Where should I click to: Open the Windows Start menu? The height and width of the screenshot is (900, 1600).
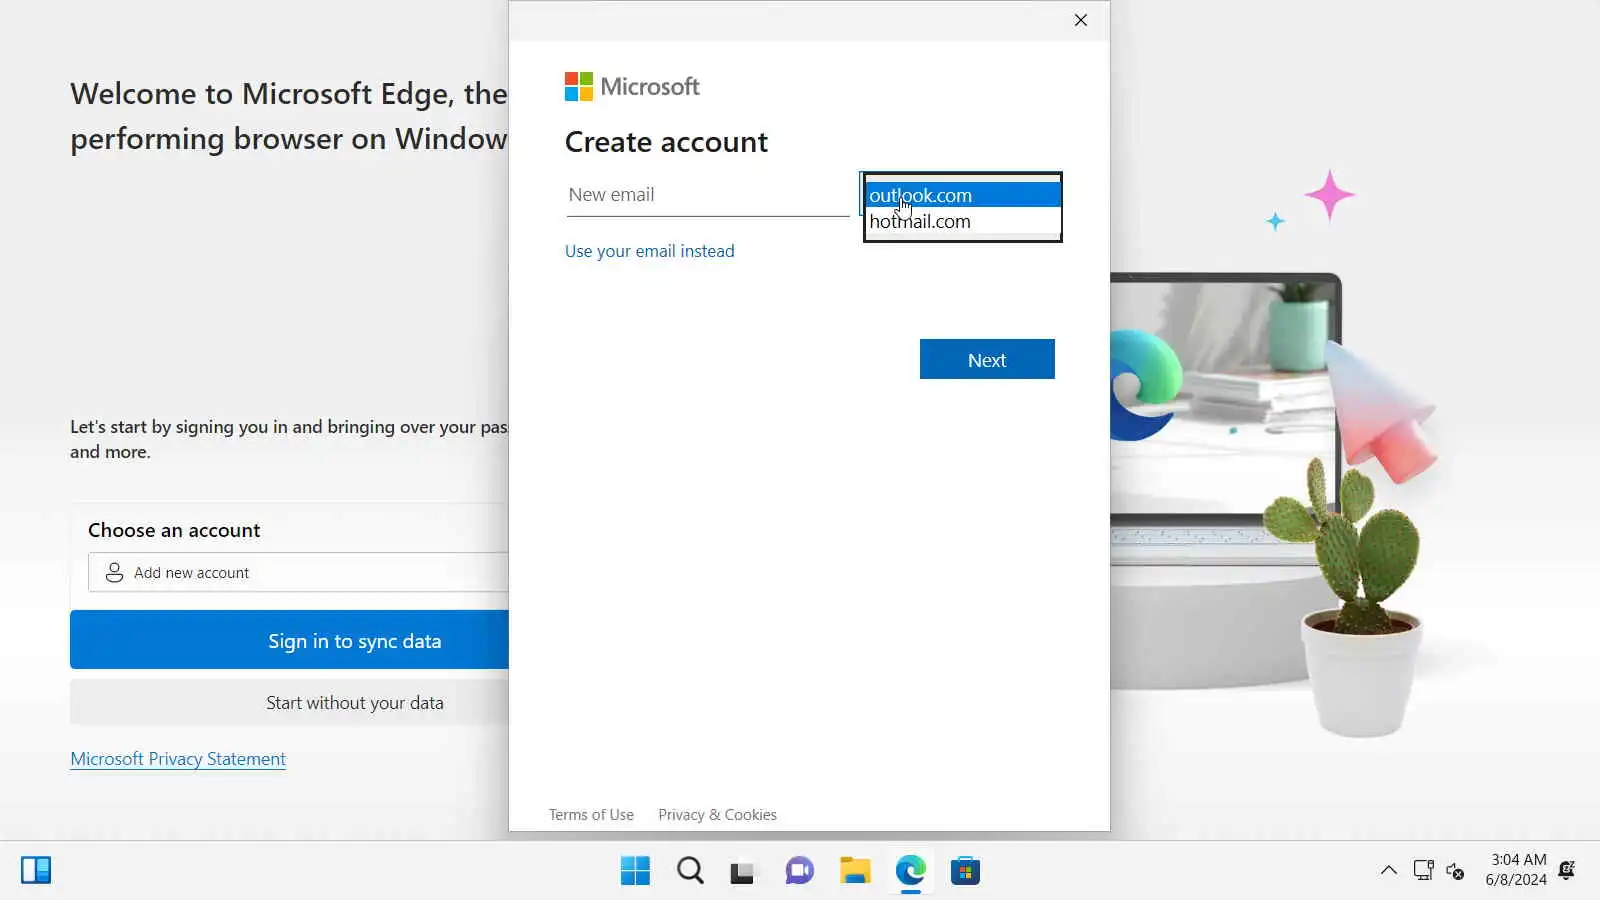pyautogui.click(x=635, y=871)
